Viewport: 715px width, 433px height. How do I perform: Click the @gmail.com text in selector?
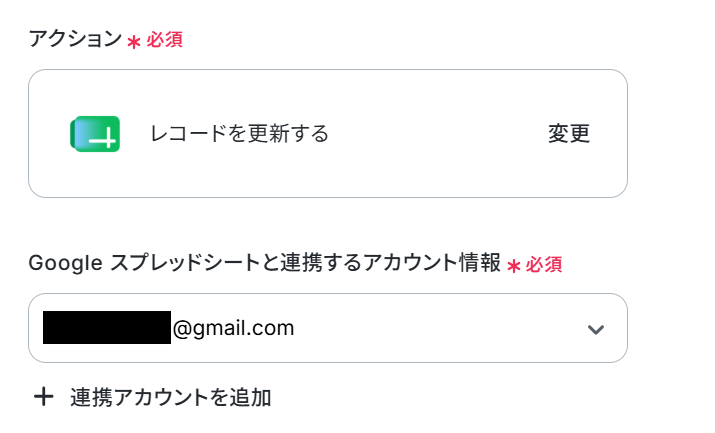point(233,328)
